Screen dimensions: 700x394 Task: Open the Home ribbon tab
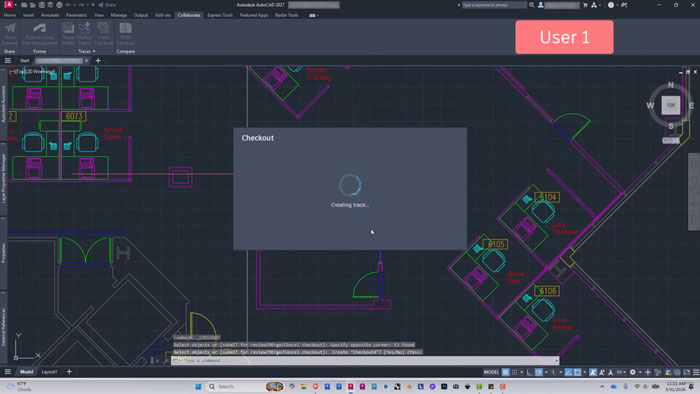[10, 15]
